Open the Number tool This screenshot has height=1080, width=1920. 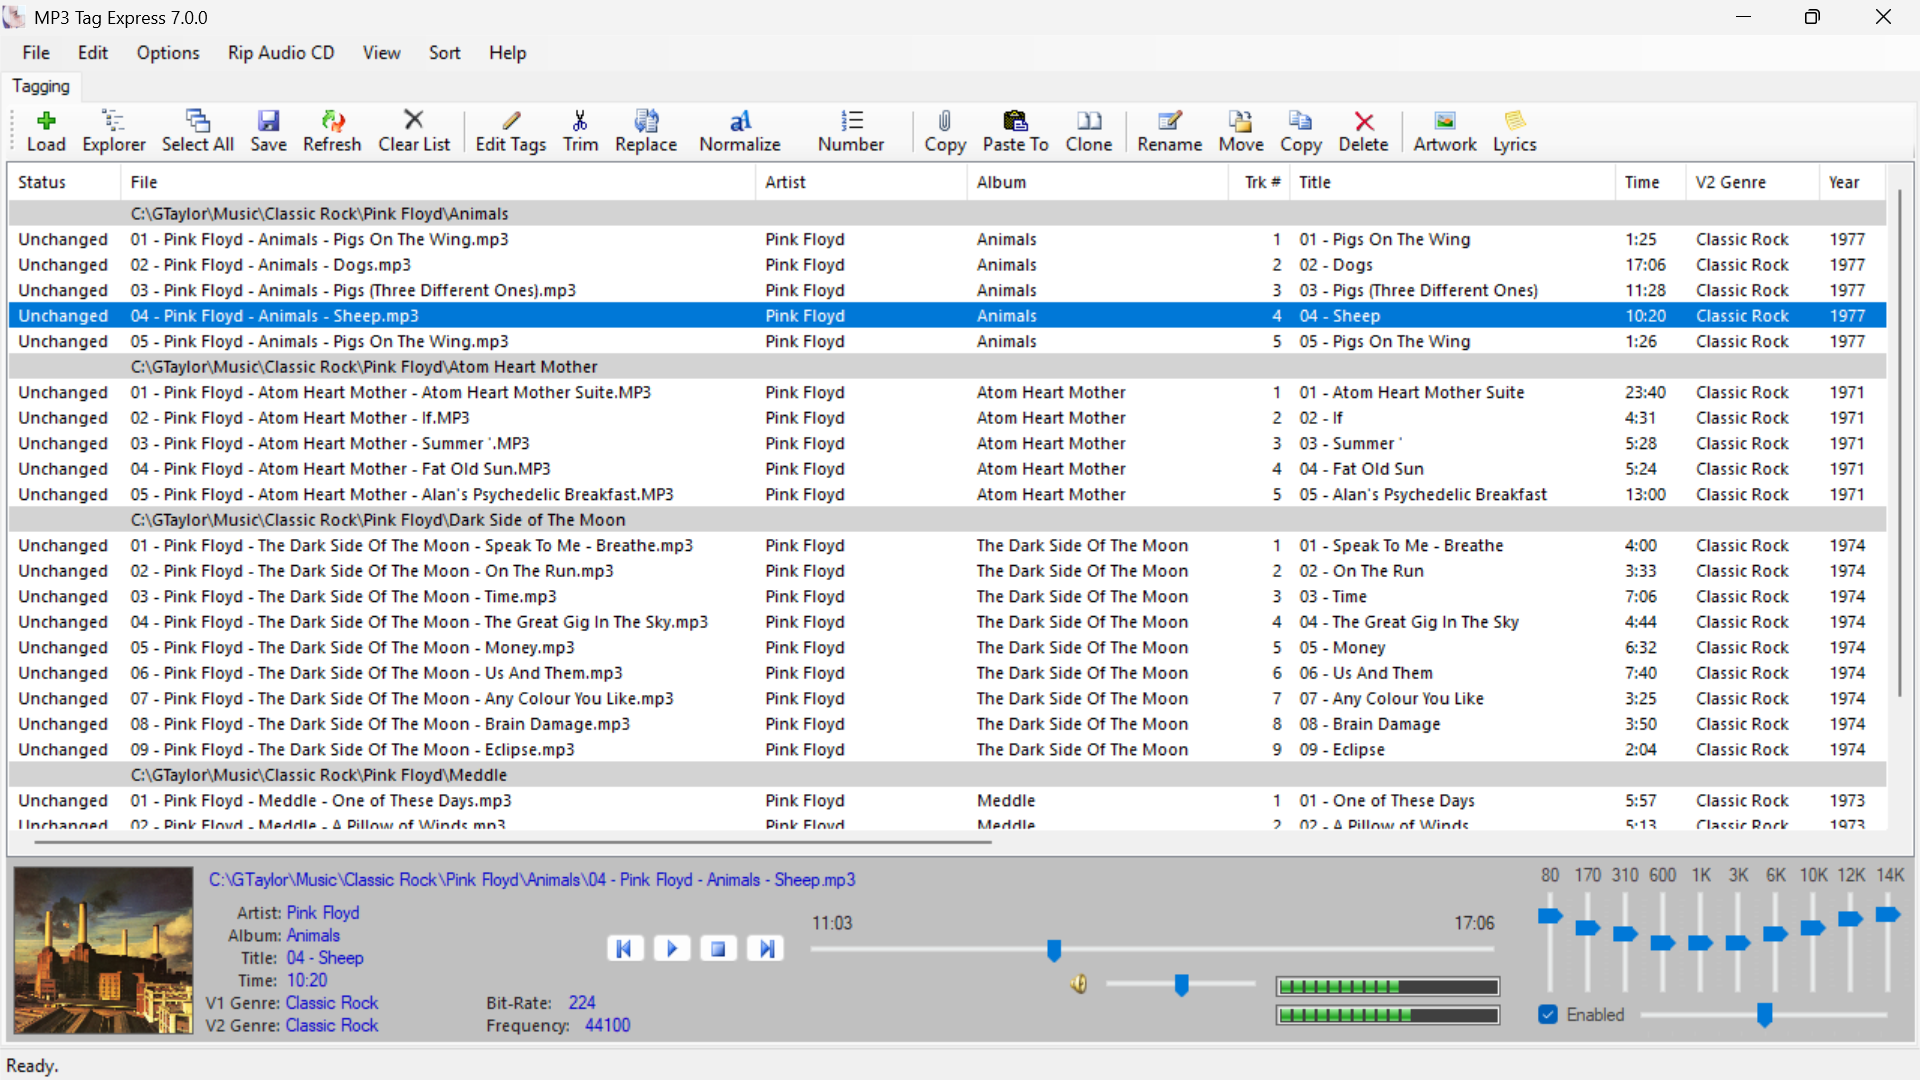tap(851, 131)
